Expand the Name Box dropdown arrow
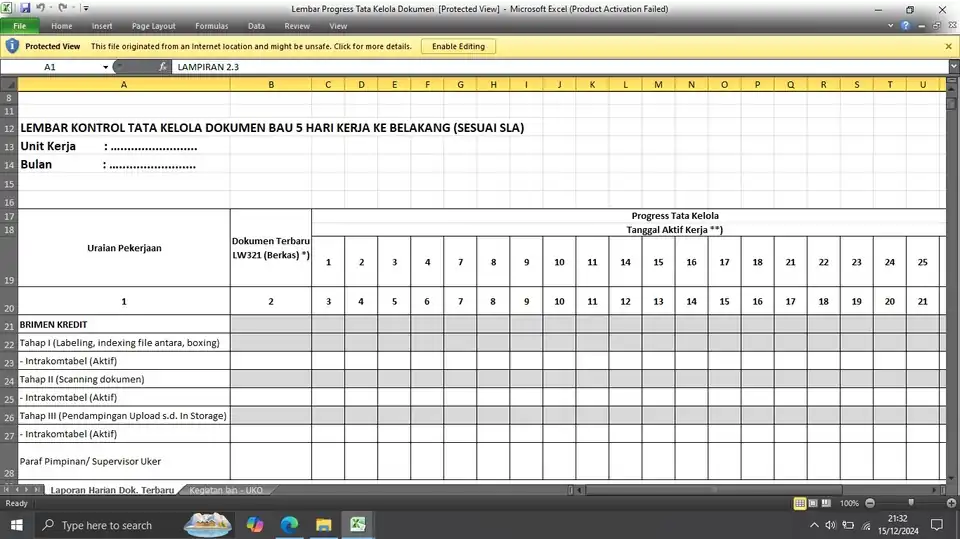This screenshot has width=960, height=539. click(105, 67)
